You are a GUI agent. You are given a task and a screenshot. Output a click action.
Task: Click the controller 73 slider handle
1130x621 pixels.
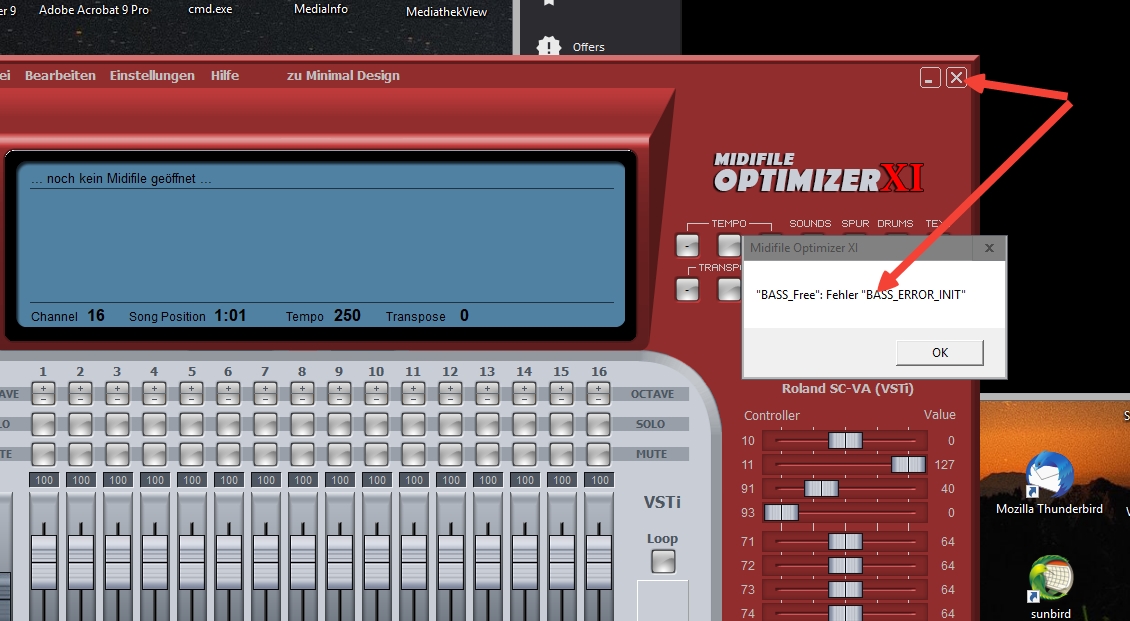click(845, 589)
